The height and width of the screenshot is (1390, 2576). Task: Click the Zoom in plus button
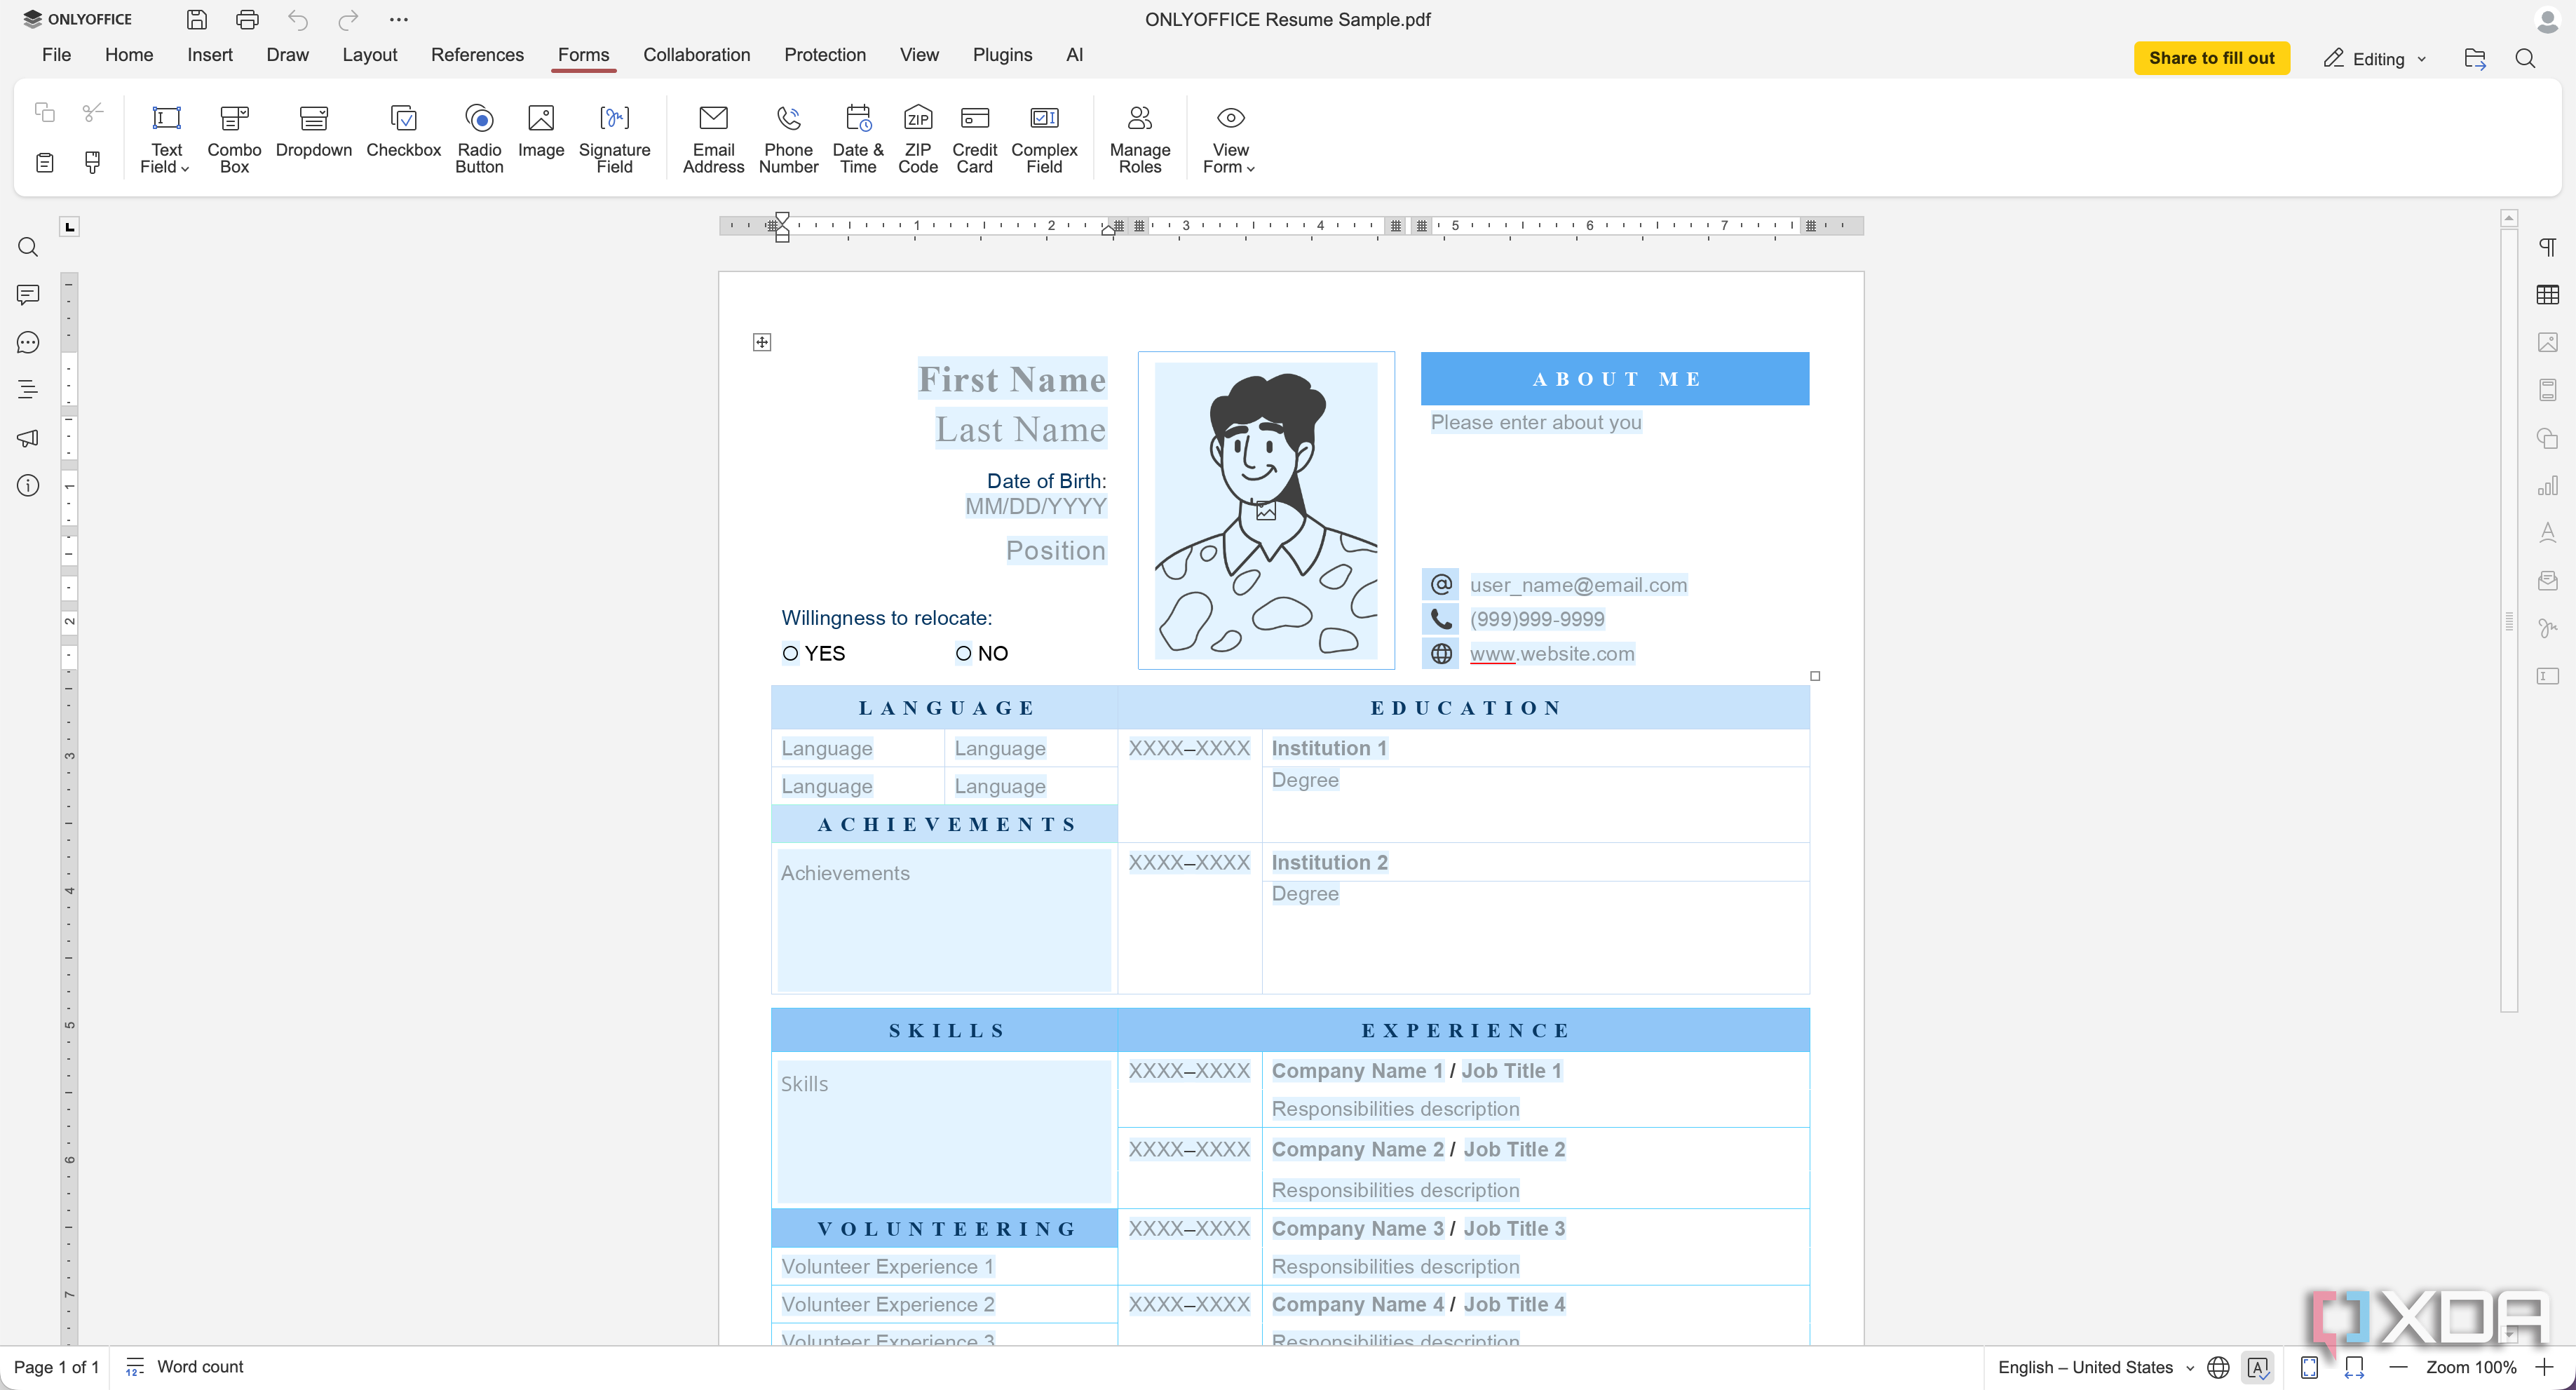click(2544, 1367)
